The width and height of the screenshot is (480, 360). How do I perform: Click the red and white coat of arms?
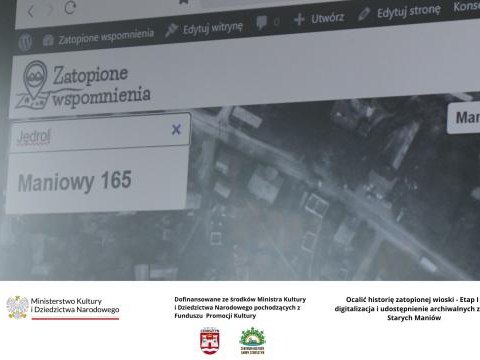tap(210, 341)
